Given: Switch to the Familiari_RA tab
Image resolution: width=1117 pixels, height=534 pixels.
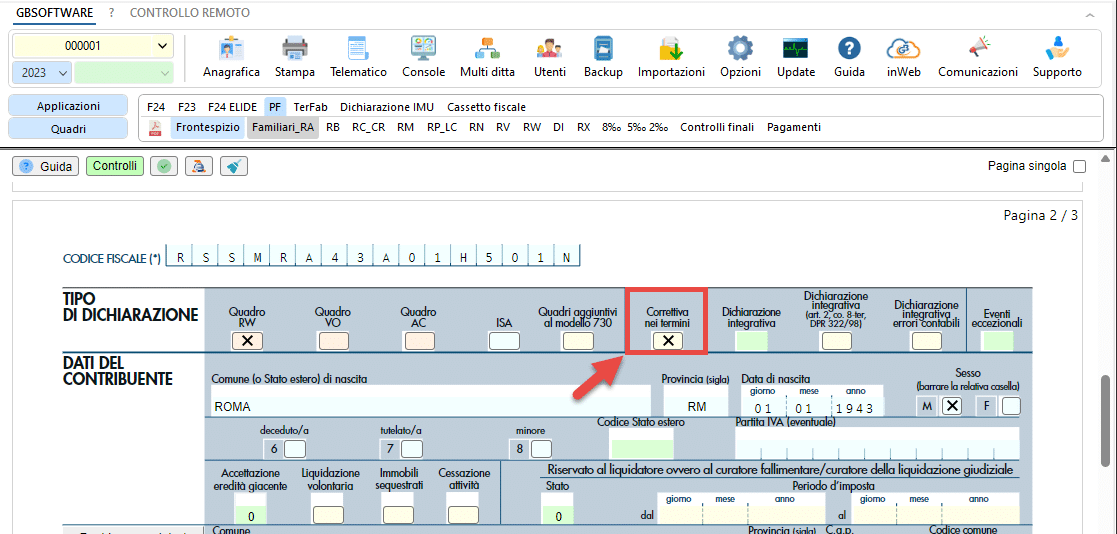Looking at the screenshot, I should pos(283,127).
